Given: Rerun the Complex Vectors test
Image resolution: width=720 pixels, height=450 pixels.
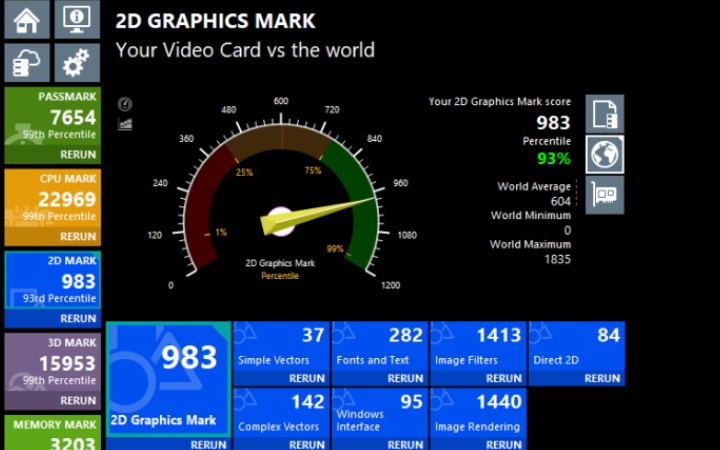Looking at the screenshot, I should click(x=307, y=444).
